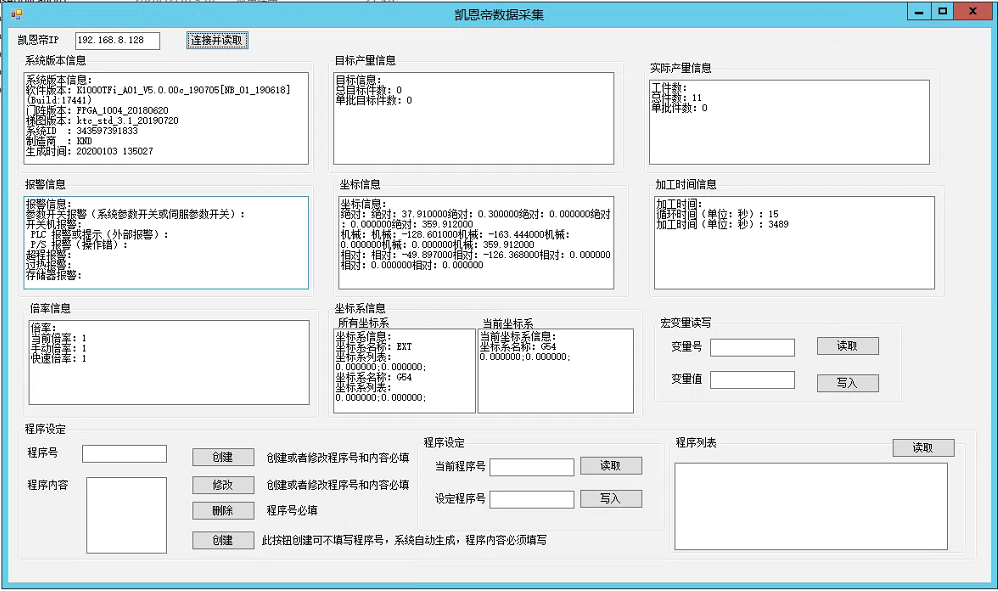
Task: Click the 所有坐标系 text box
Action: [x=404, y=371]
